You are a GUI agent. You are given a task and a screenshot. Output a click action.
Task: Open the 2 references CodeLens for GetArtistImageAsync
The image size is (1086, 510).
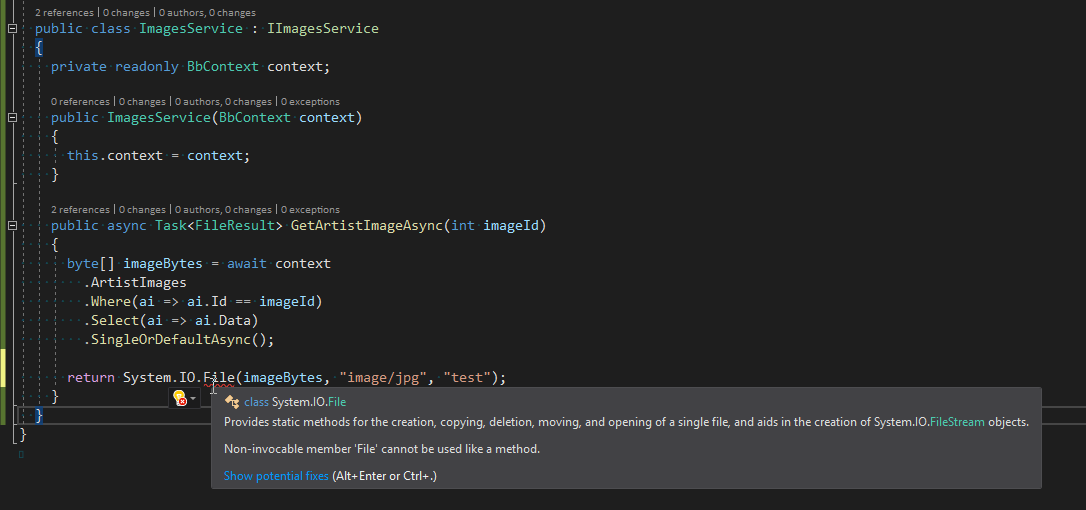(80, 209)
